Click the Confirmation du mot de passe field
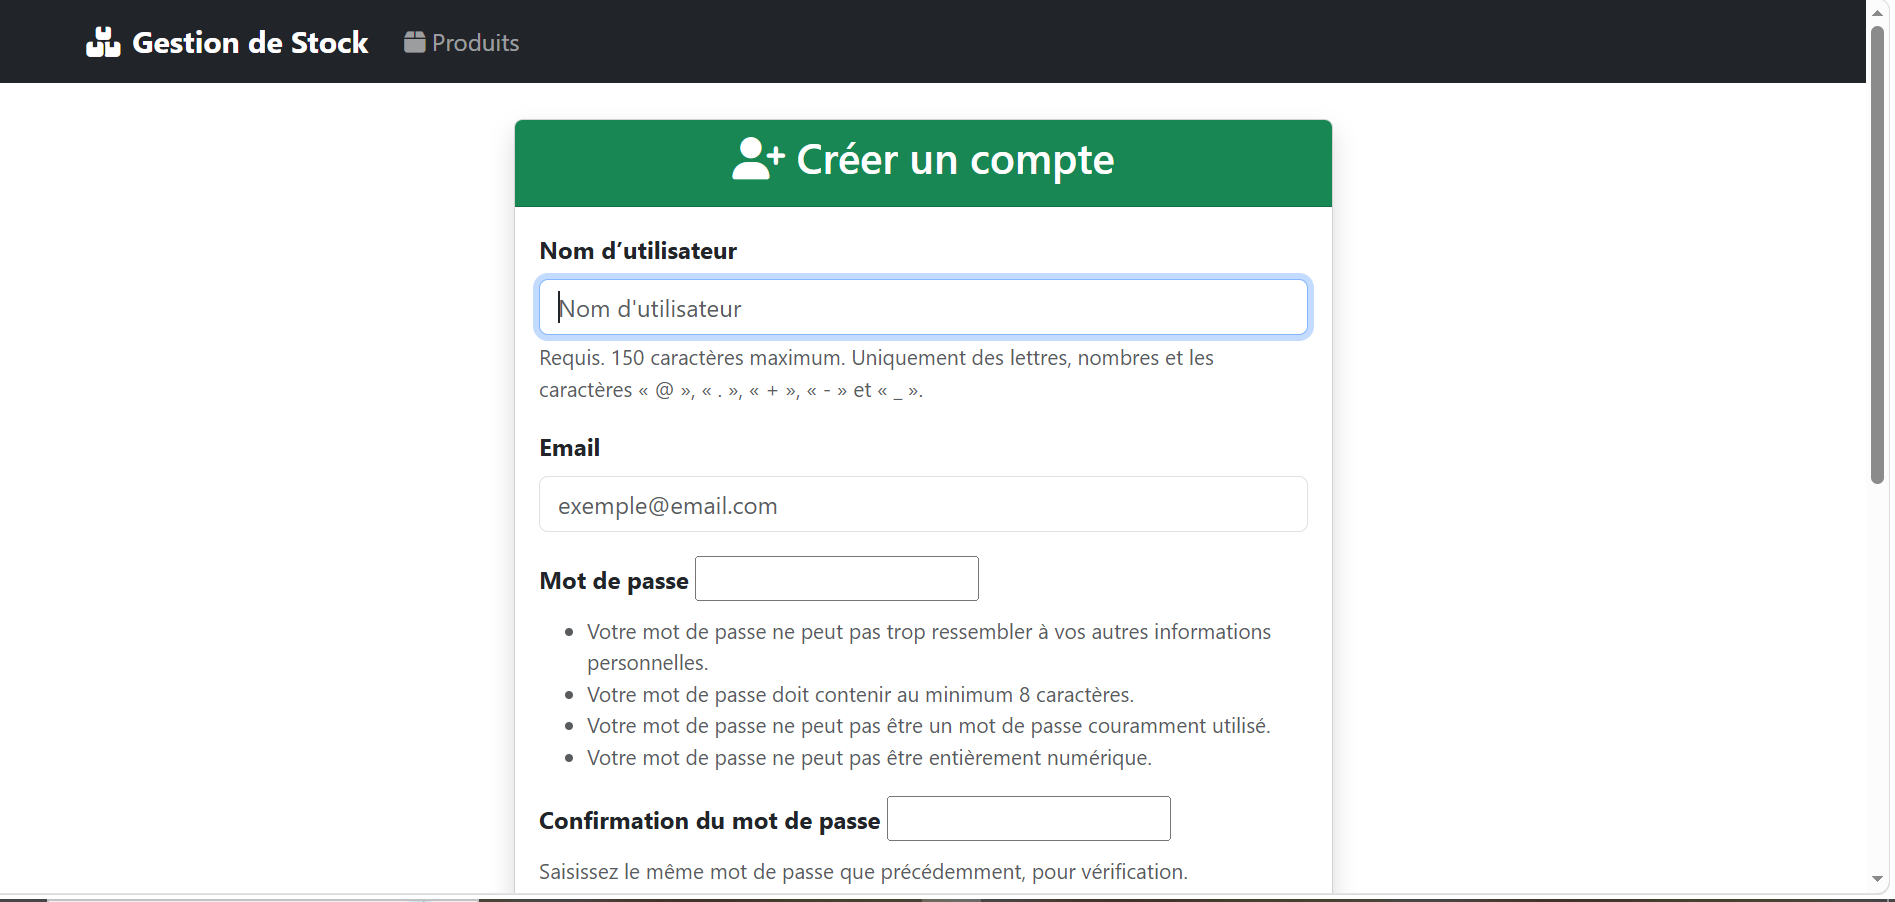The height and width of the screenshot is (902, 1895). tap(1029, 818)
